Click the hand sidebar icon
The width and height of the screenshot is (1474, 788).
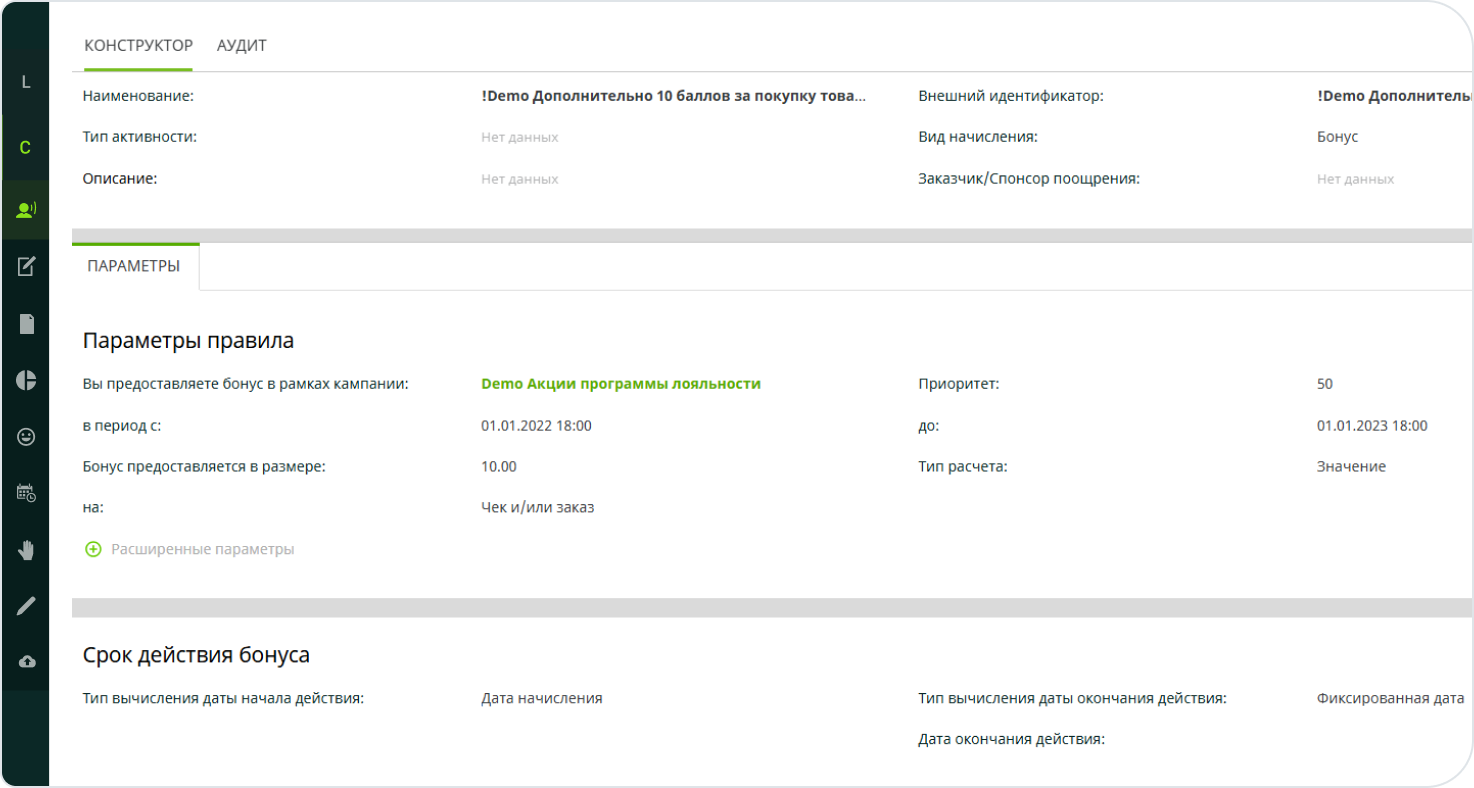tap(26, 549)
